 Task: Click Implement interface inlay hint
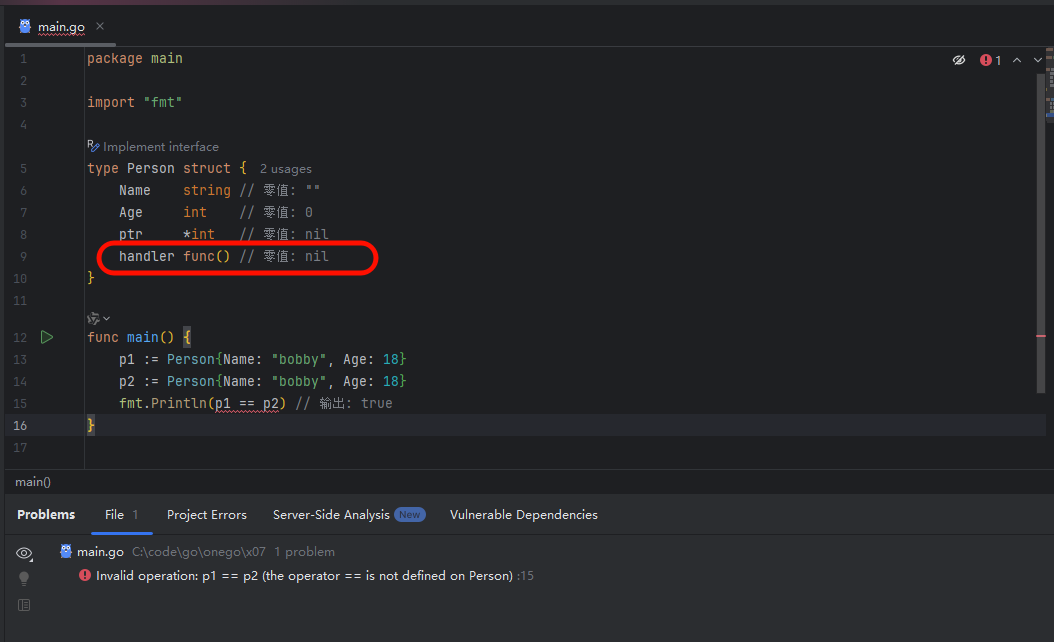161,147
